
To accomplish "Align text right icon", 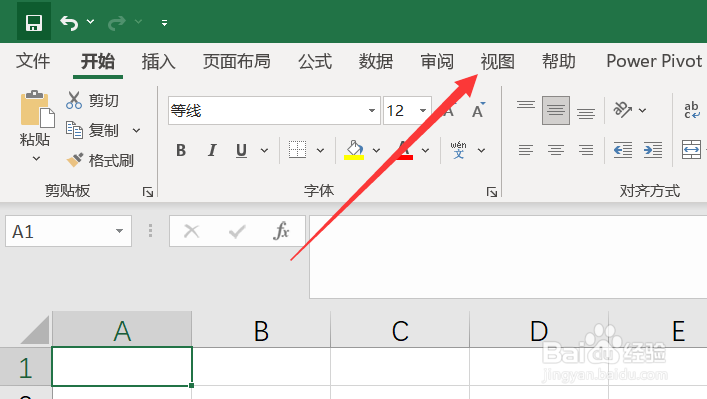I will tap(586, 150).
